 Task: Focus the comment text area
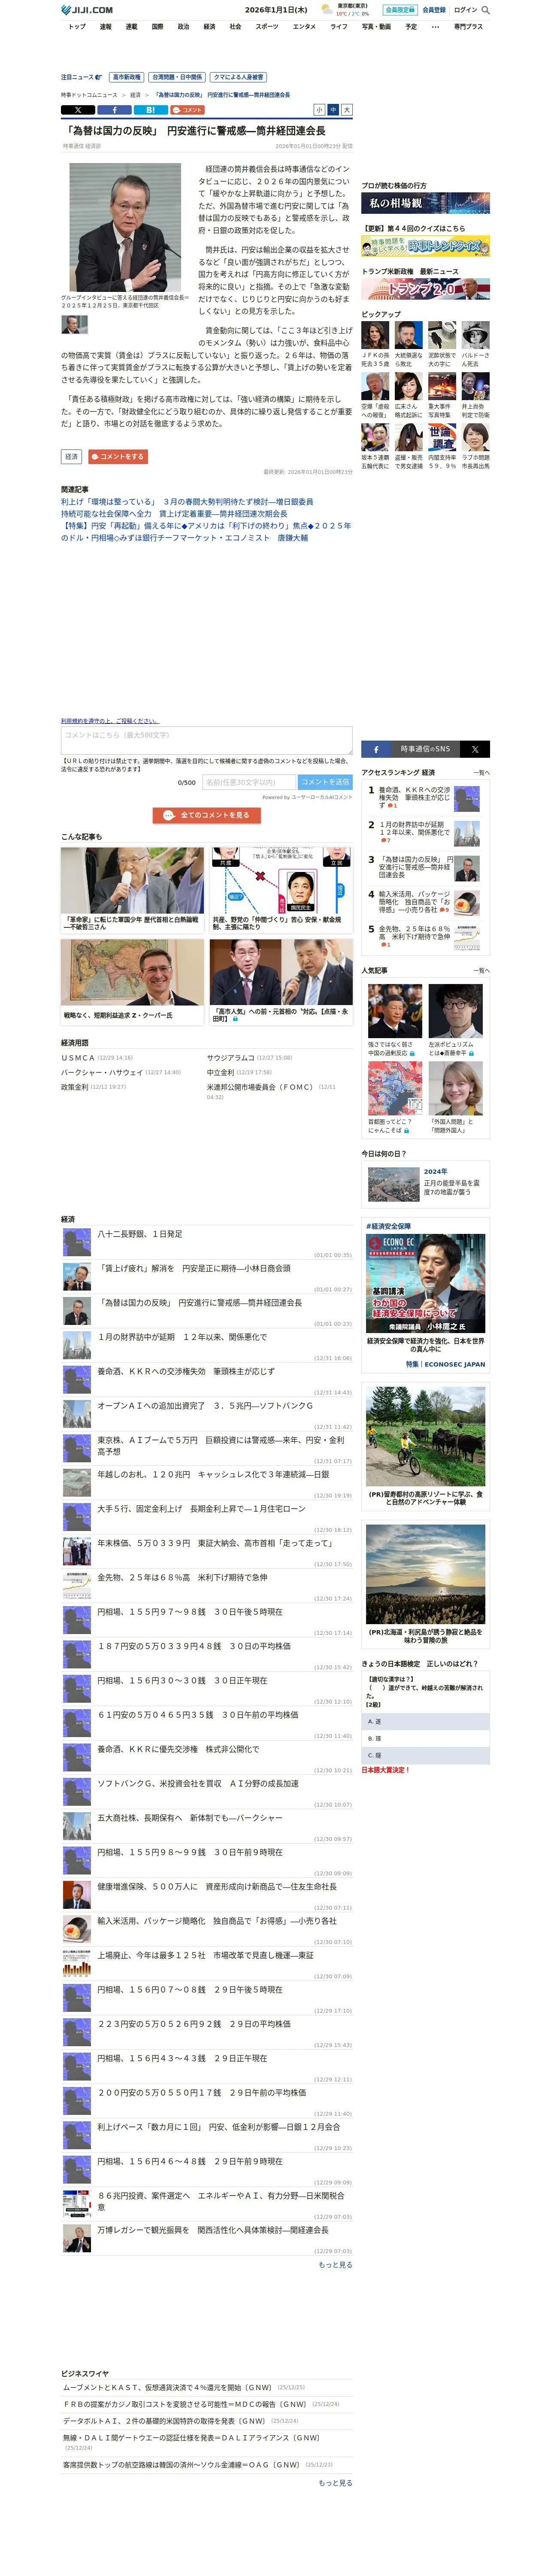click(206, 740)
